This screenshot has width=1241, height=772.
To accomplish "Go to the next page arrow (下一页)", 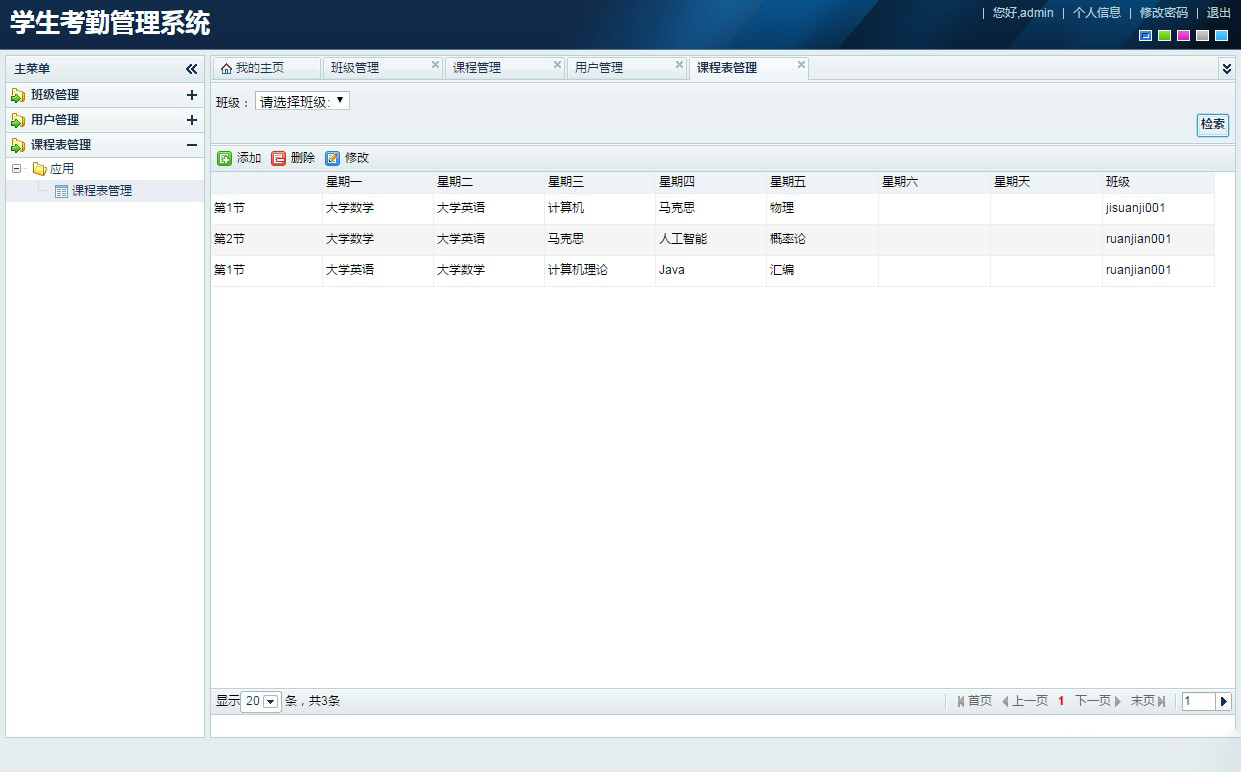I will pyautogui.click(x=1117, y=701).
